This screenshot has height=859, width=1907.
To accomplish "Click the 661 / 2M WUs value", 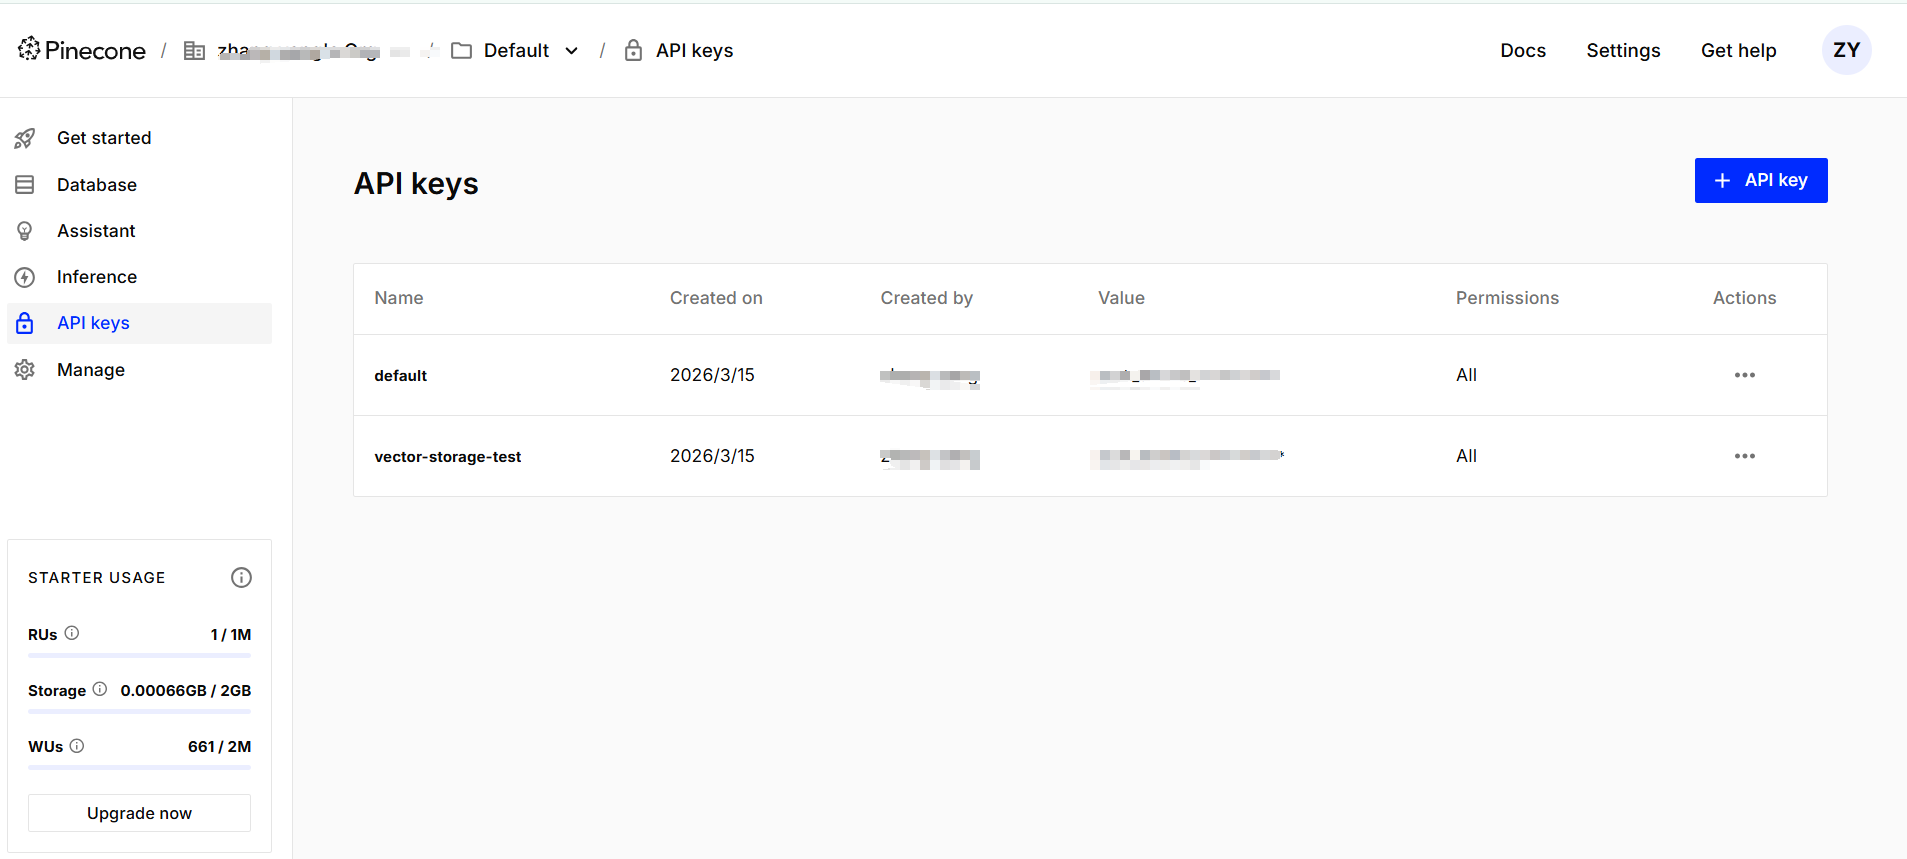I will coord(219,747).
